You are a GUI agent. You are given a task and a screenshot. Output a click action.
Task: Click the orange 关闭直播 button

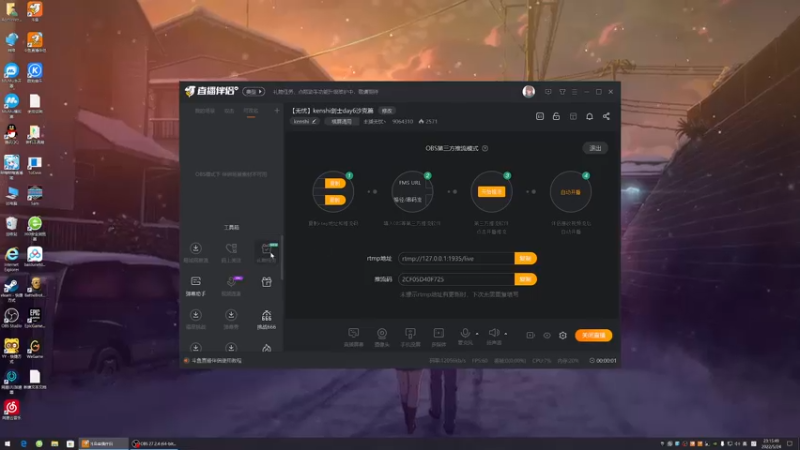pyautogui.click(x=593, y=336)
